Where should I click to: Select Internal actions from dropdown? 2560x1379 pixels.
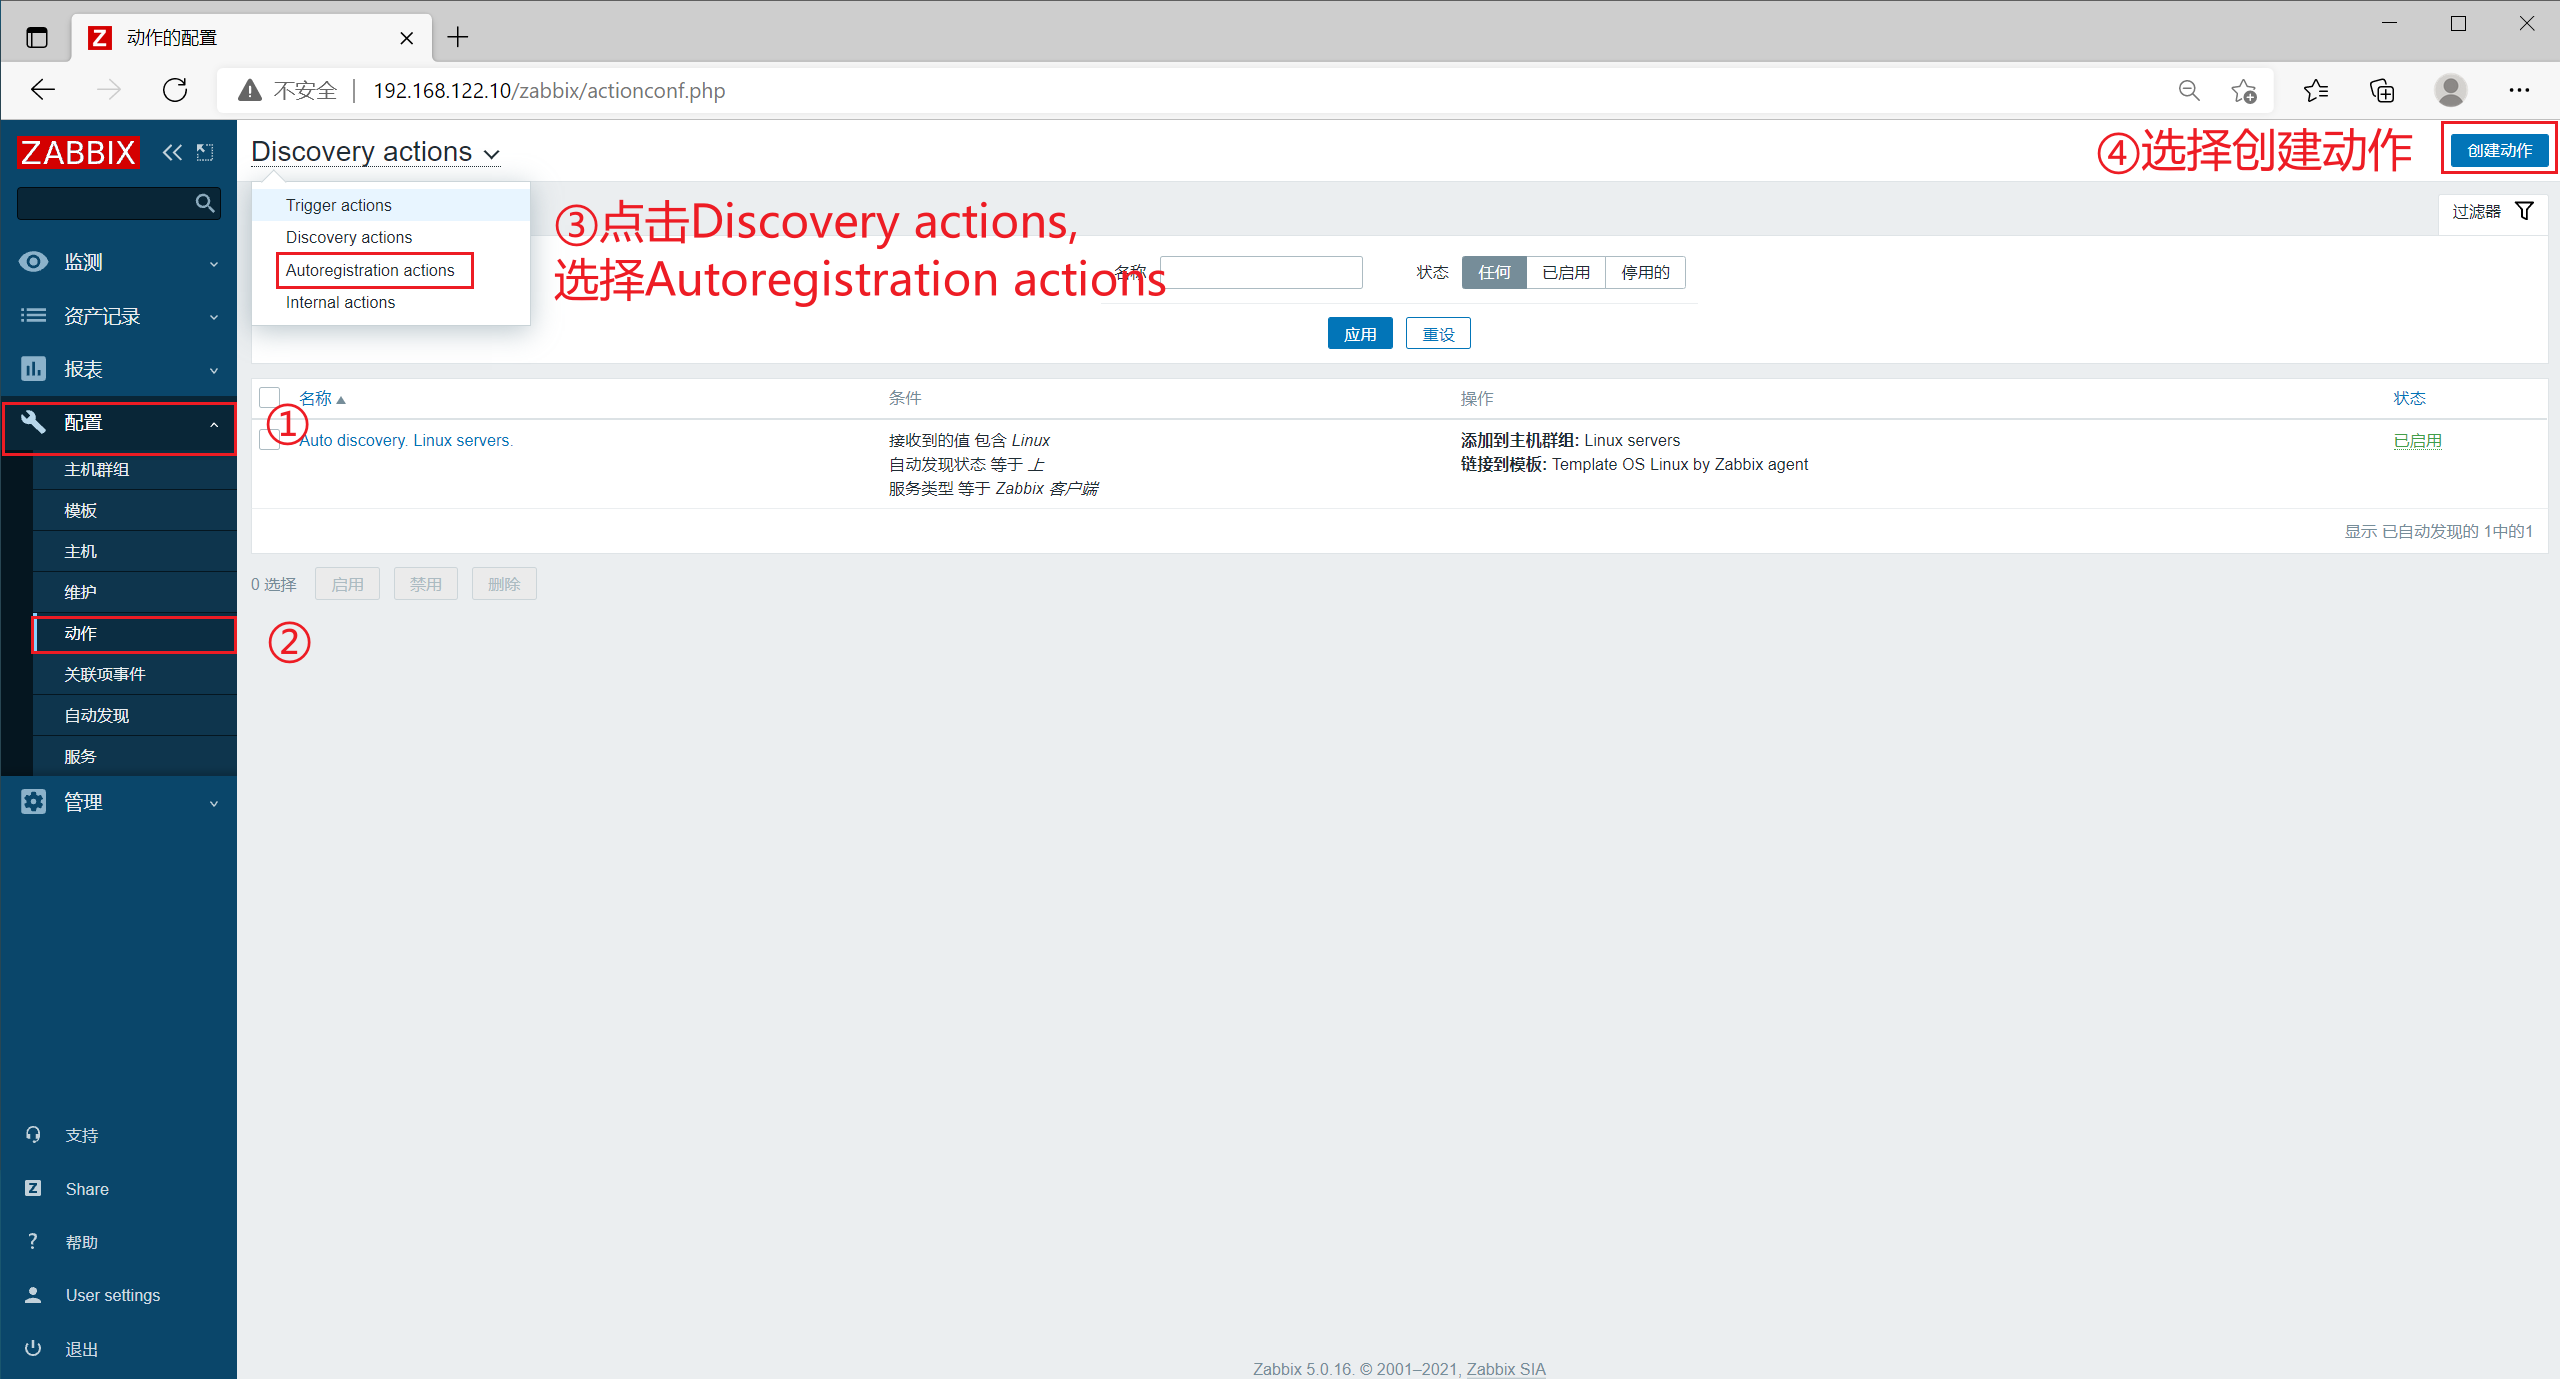(x=391, y=302)
